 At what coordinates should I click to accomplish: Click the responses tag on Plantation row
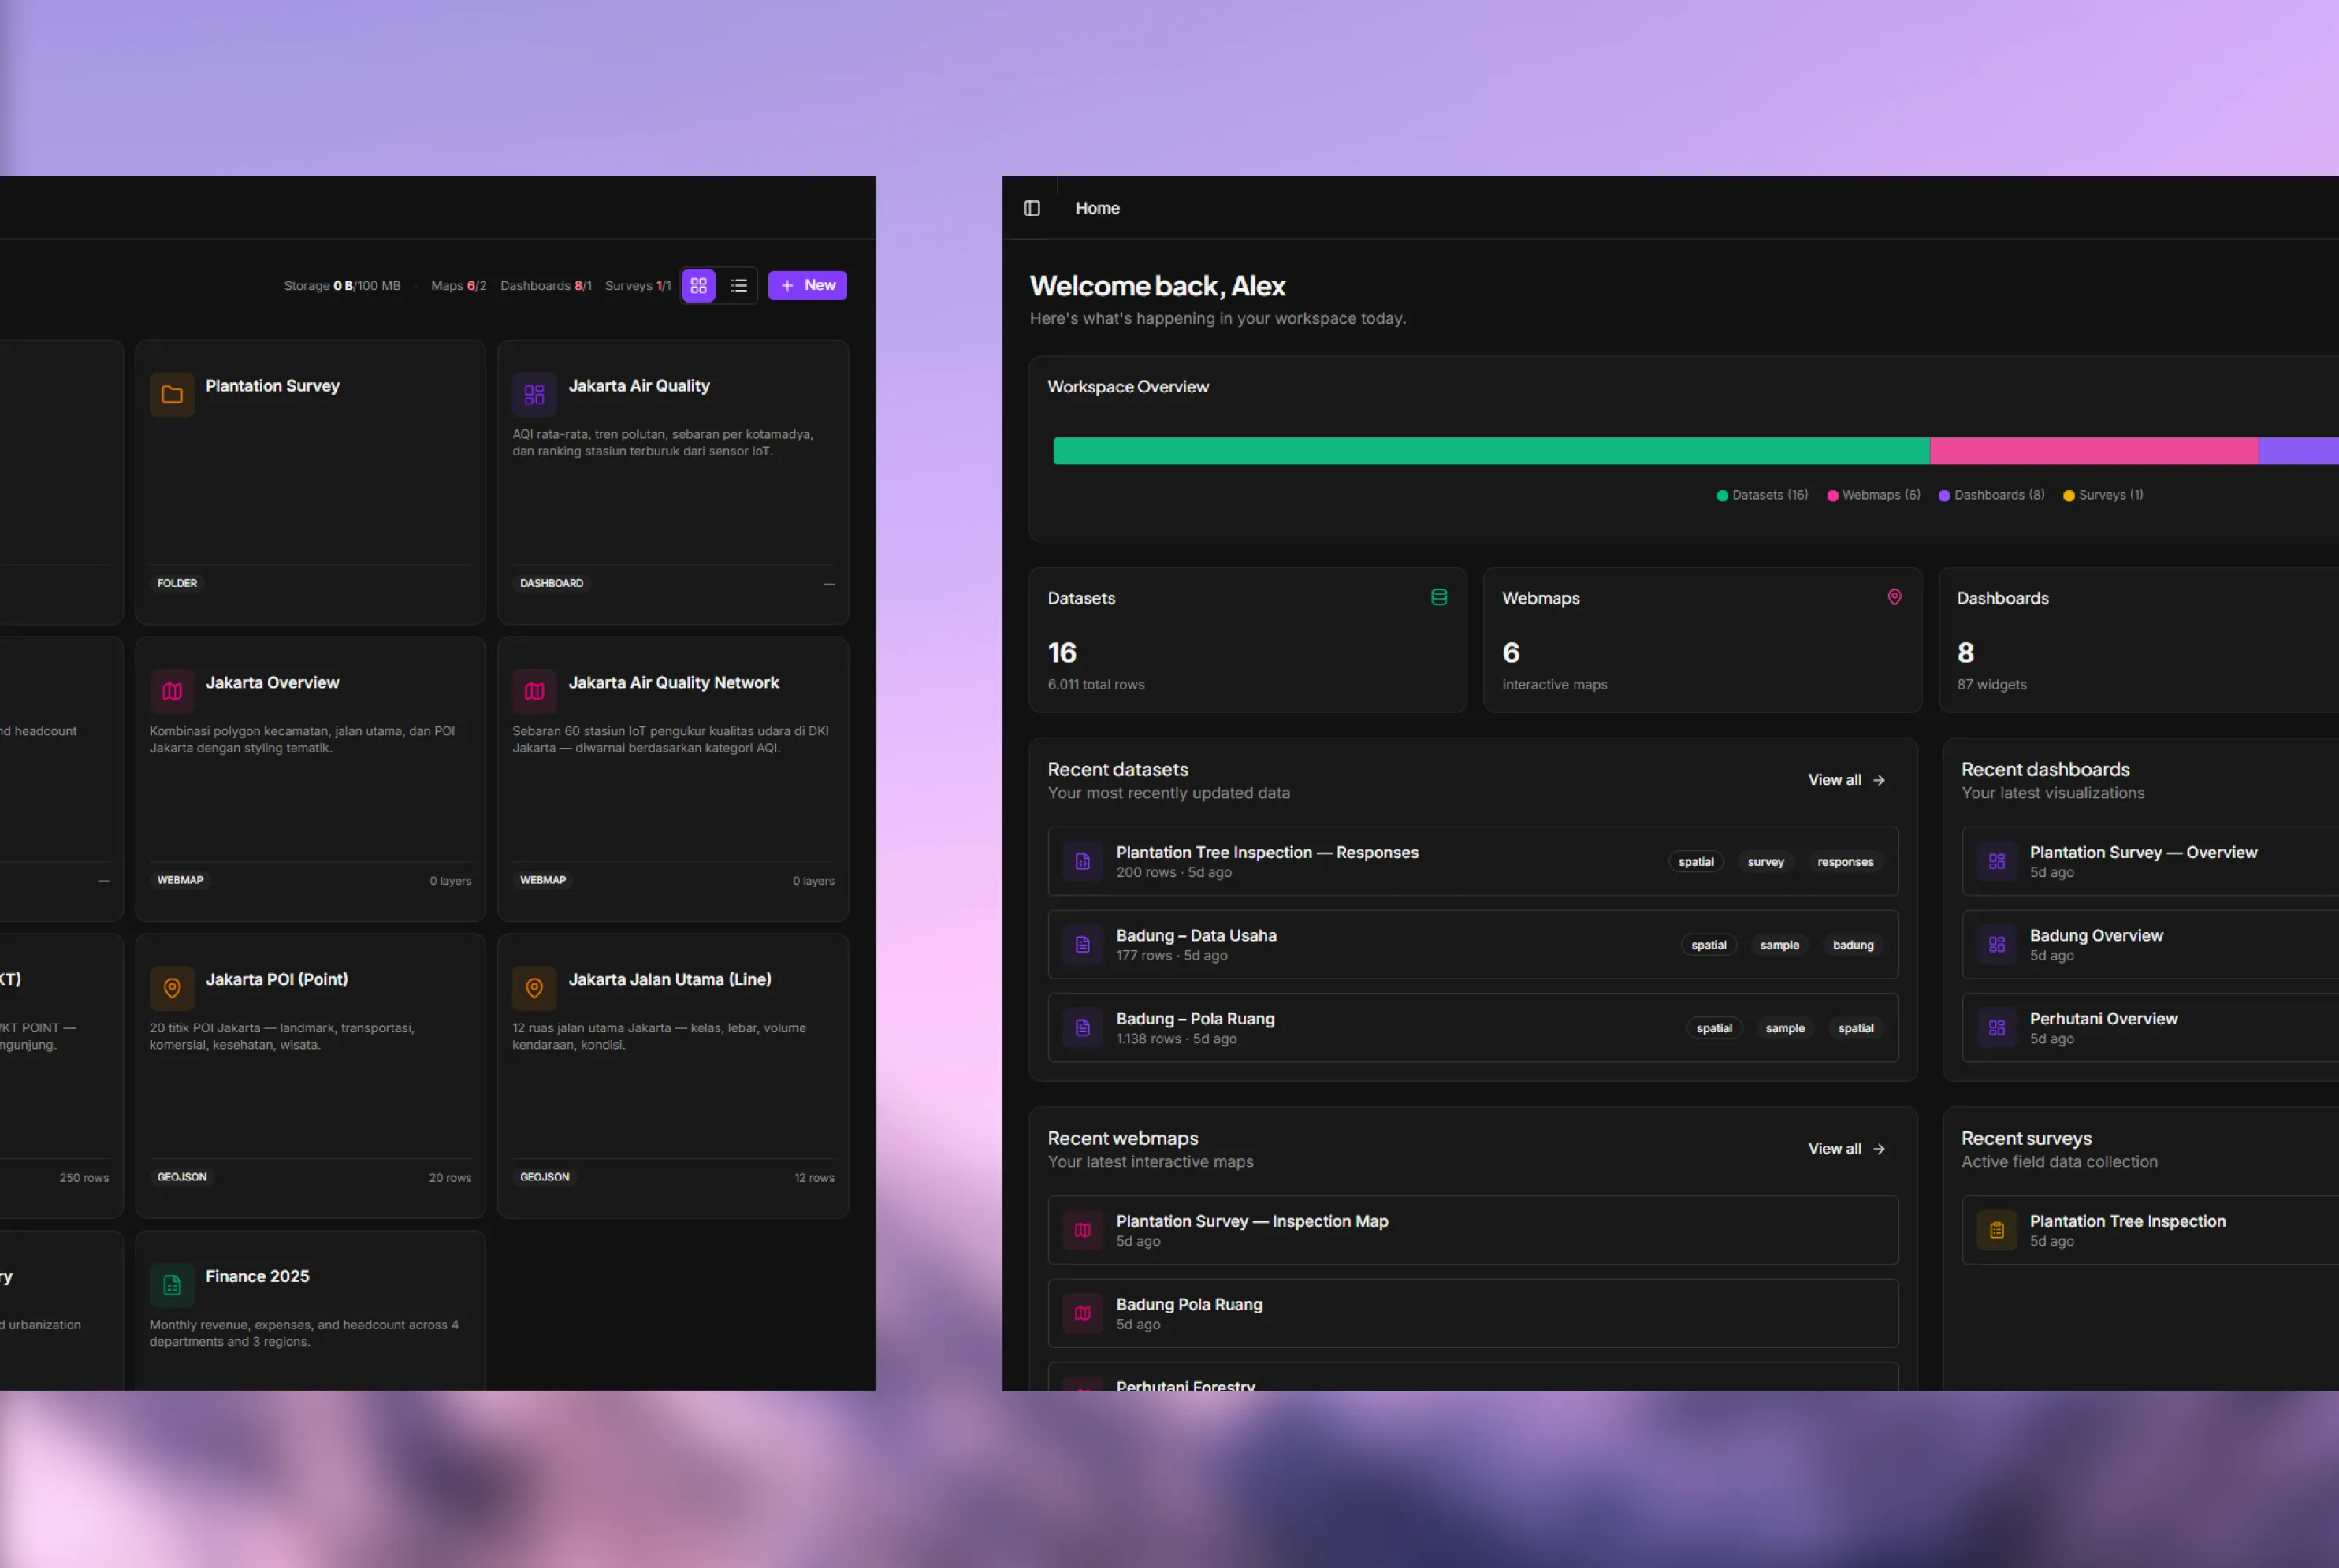pos(1845,862)
